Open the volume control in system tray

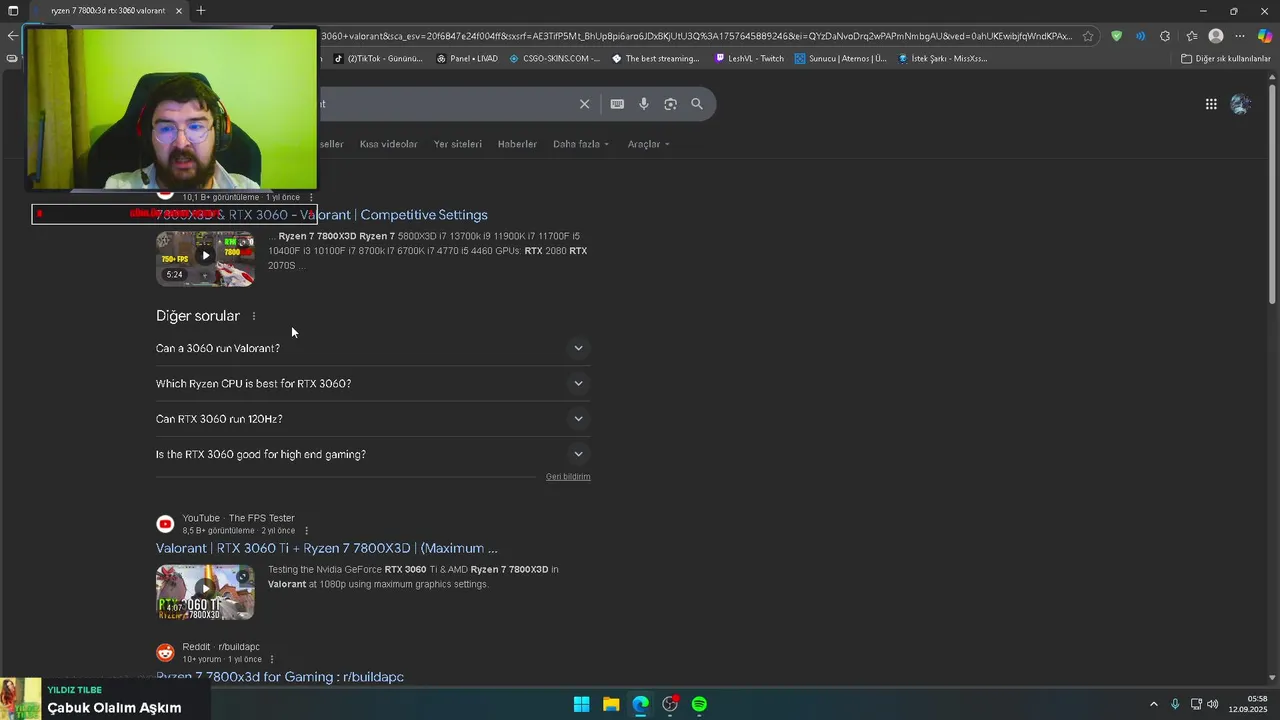[x=1213, y=704]
